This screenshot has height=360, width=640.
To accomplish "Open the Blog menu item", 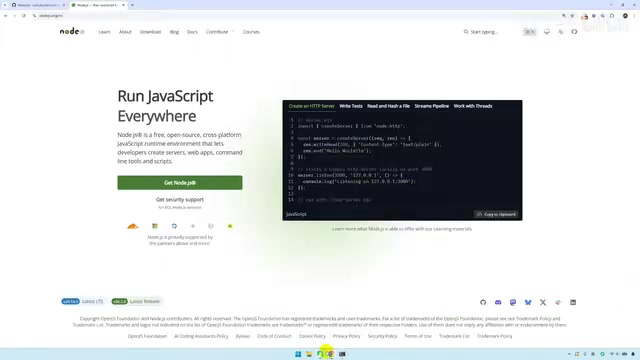I will tap(174, 32).
